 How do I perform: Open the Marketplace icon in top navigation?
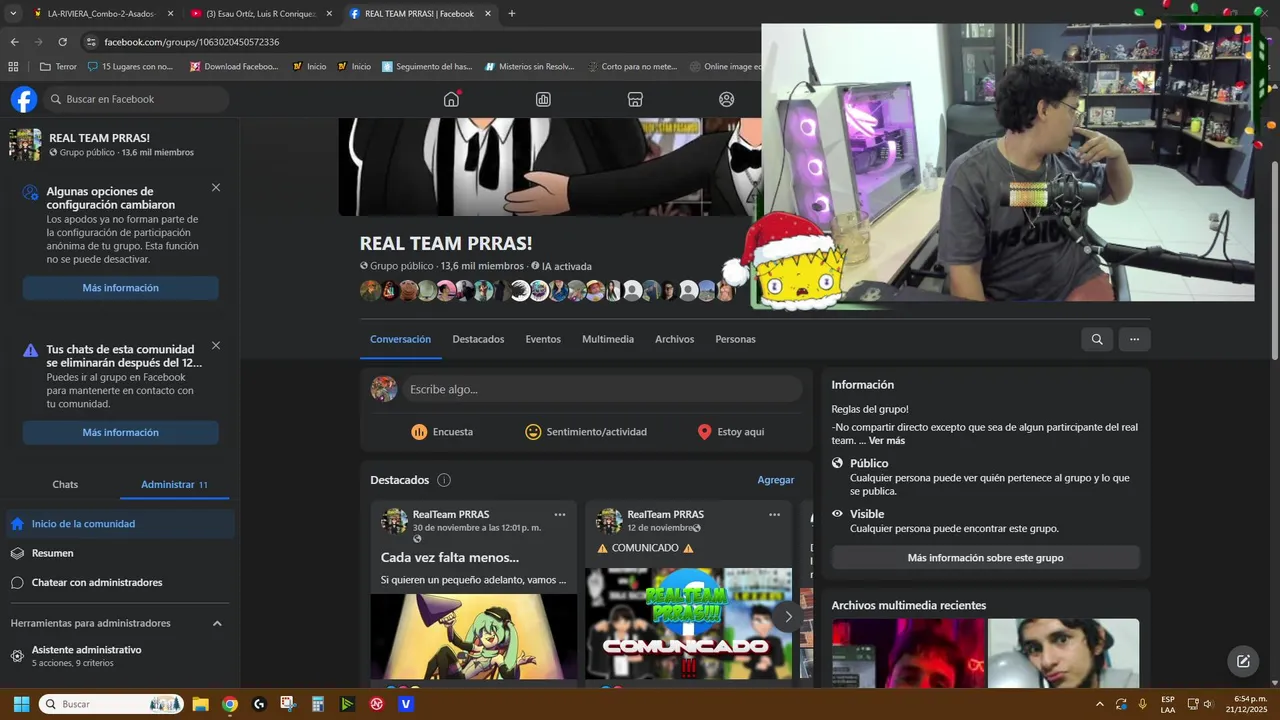click(x=635, y=99)
